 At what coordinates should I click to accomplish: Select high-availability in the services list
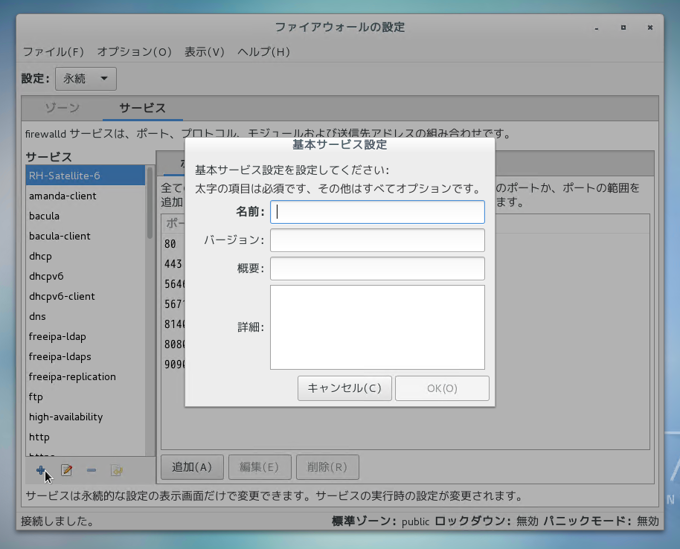[x=85, y=417]
